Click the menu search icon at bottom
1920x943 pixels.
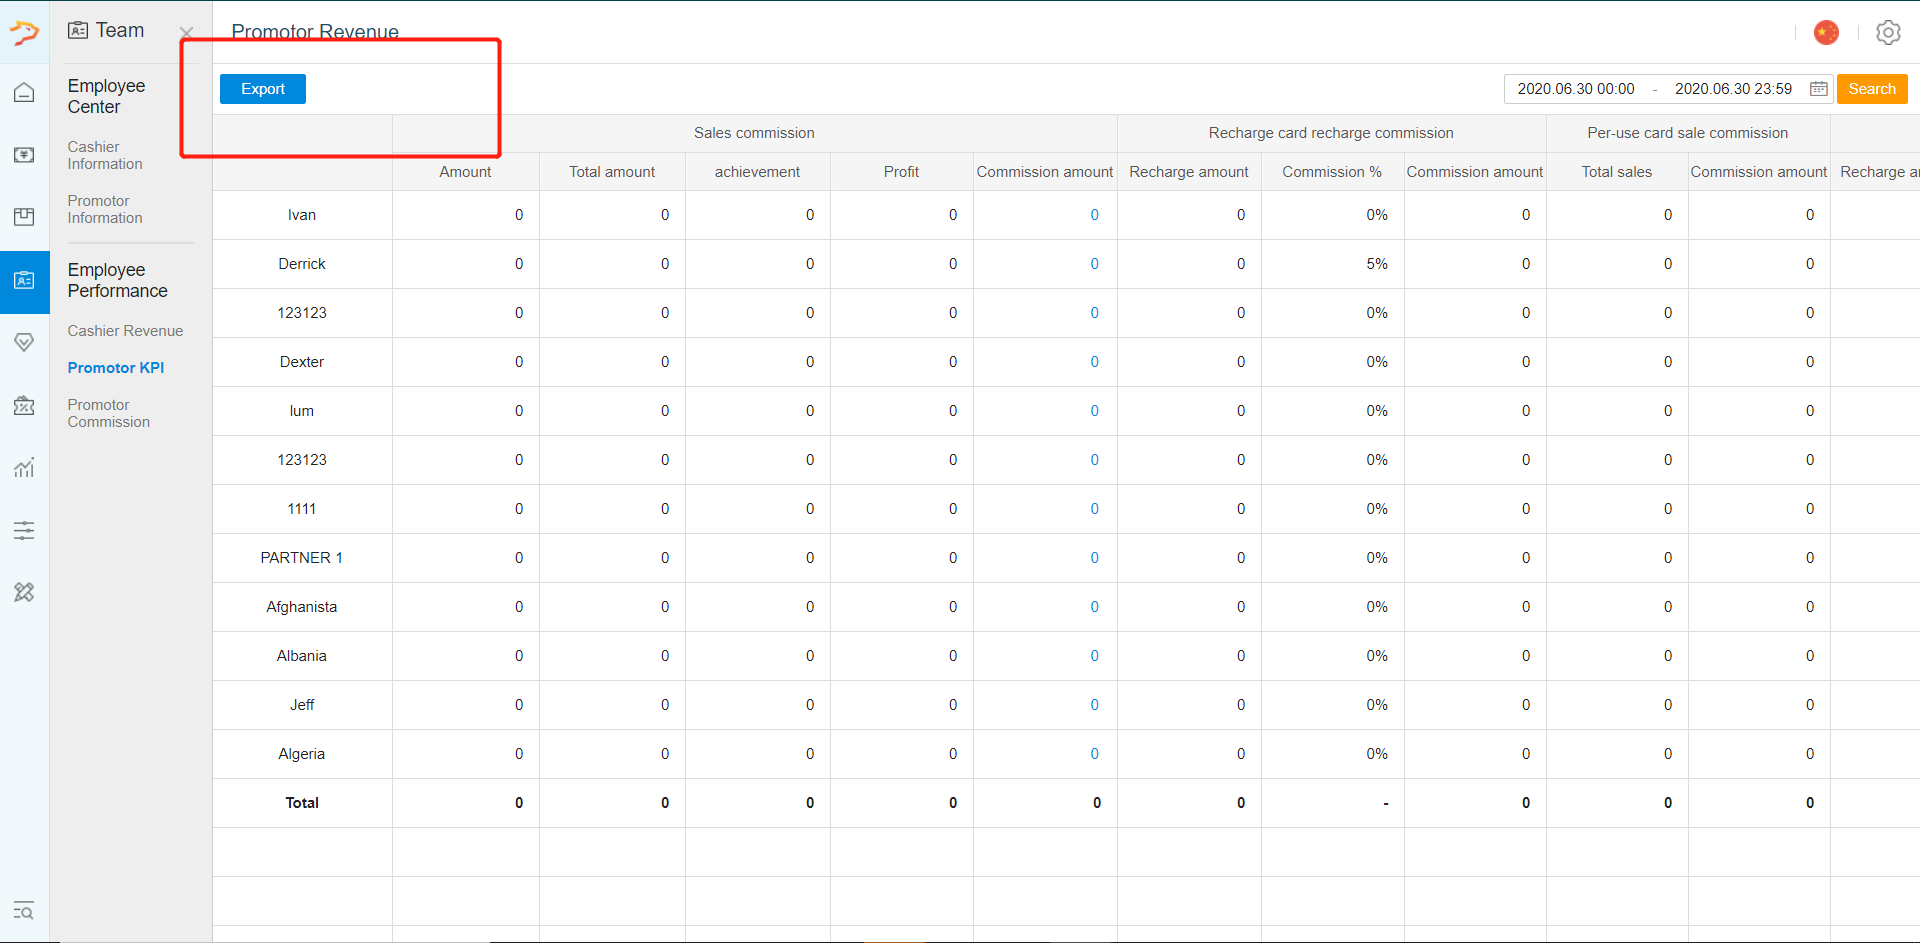(24, 911)
